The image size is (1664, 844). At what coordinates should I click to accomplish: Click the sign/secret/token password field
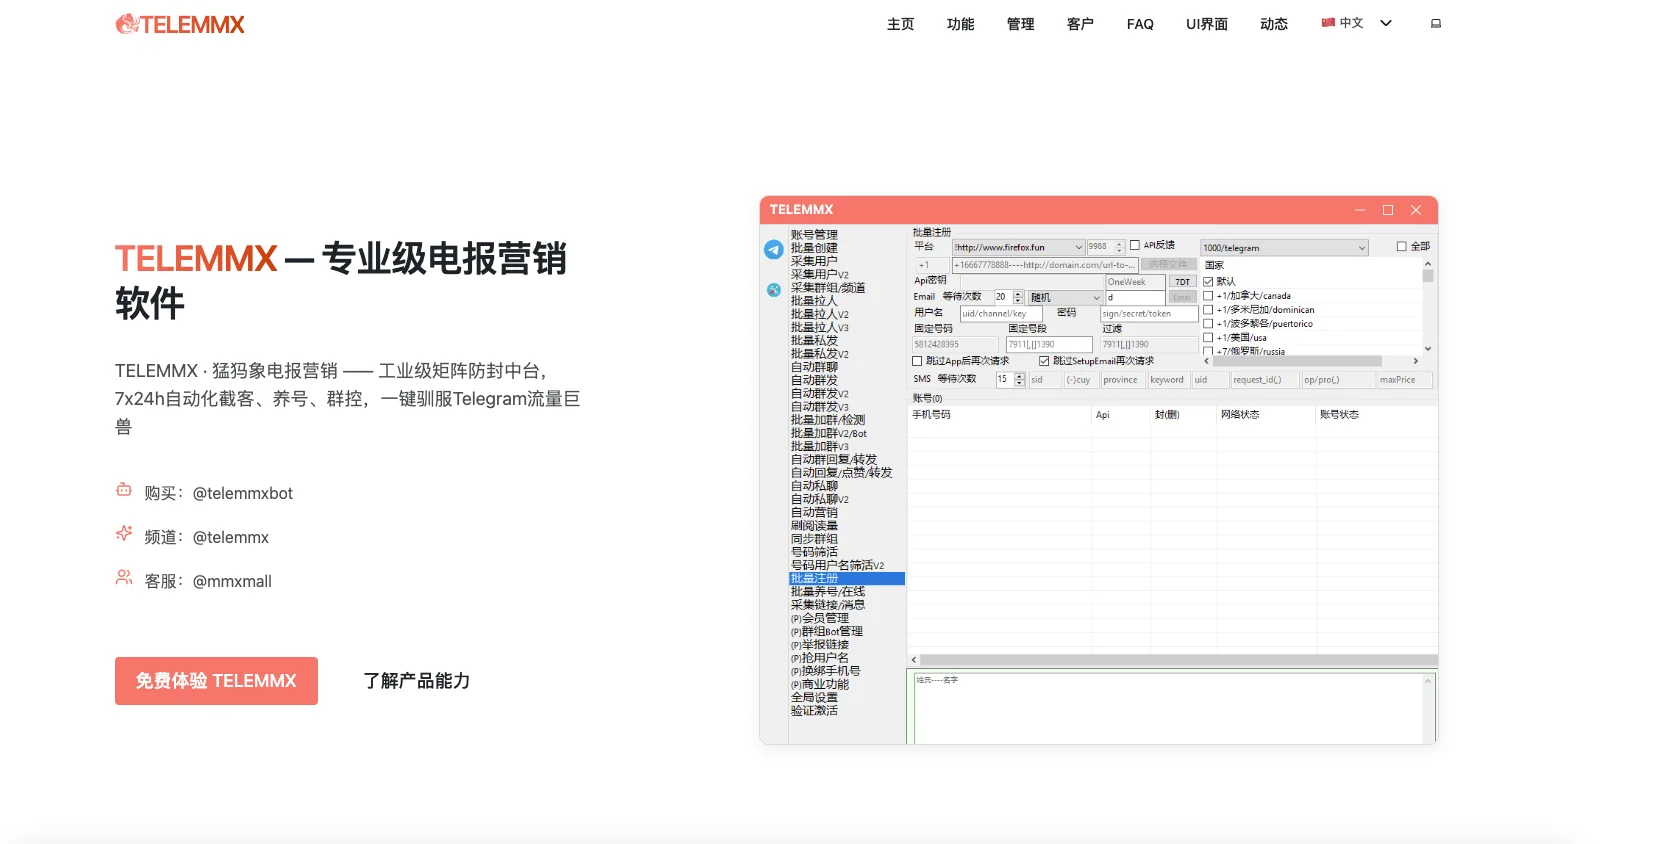pyautogui.click(x=1149, y=314)
